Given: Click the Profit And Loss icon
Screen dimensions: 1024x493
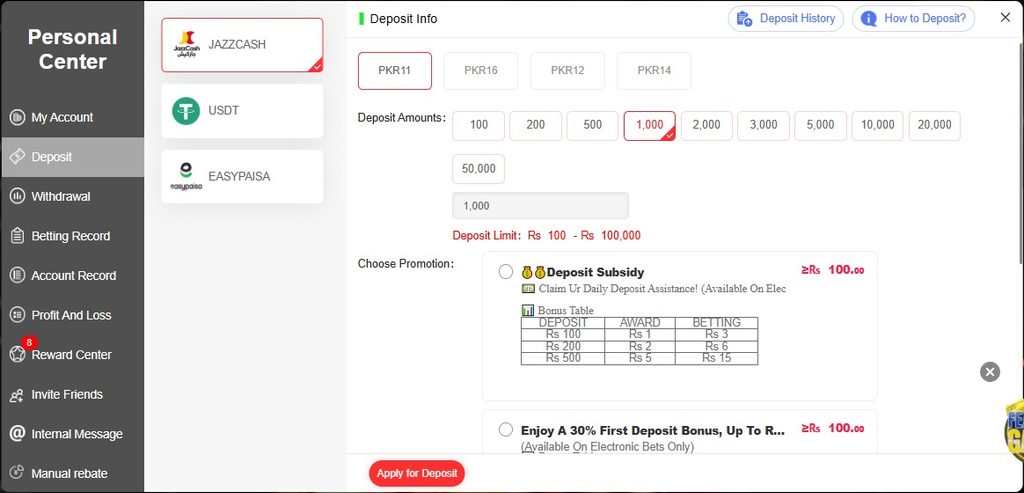Looking at the screenshot, I should pyautogui.click(x=18, y=315).
